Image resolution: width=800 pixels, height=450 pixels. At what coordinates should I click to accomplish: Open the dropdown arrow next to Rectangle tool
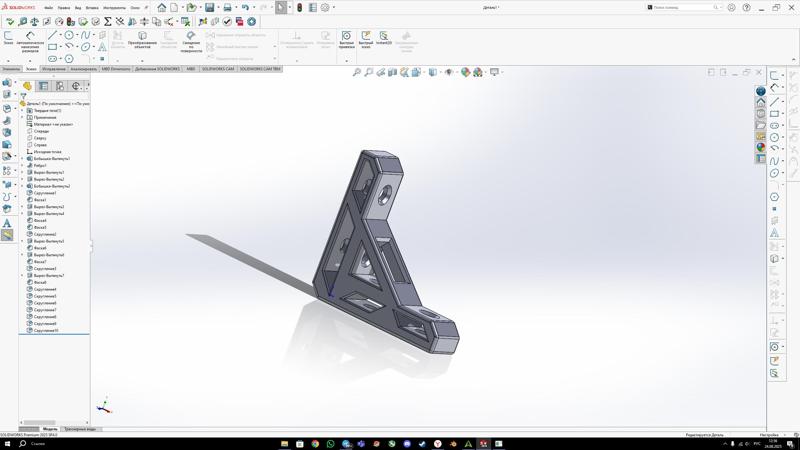point(61,46)
